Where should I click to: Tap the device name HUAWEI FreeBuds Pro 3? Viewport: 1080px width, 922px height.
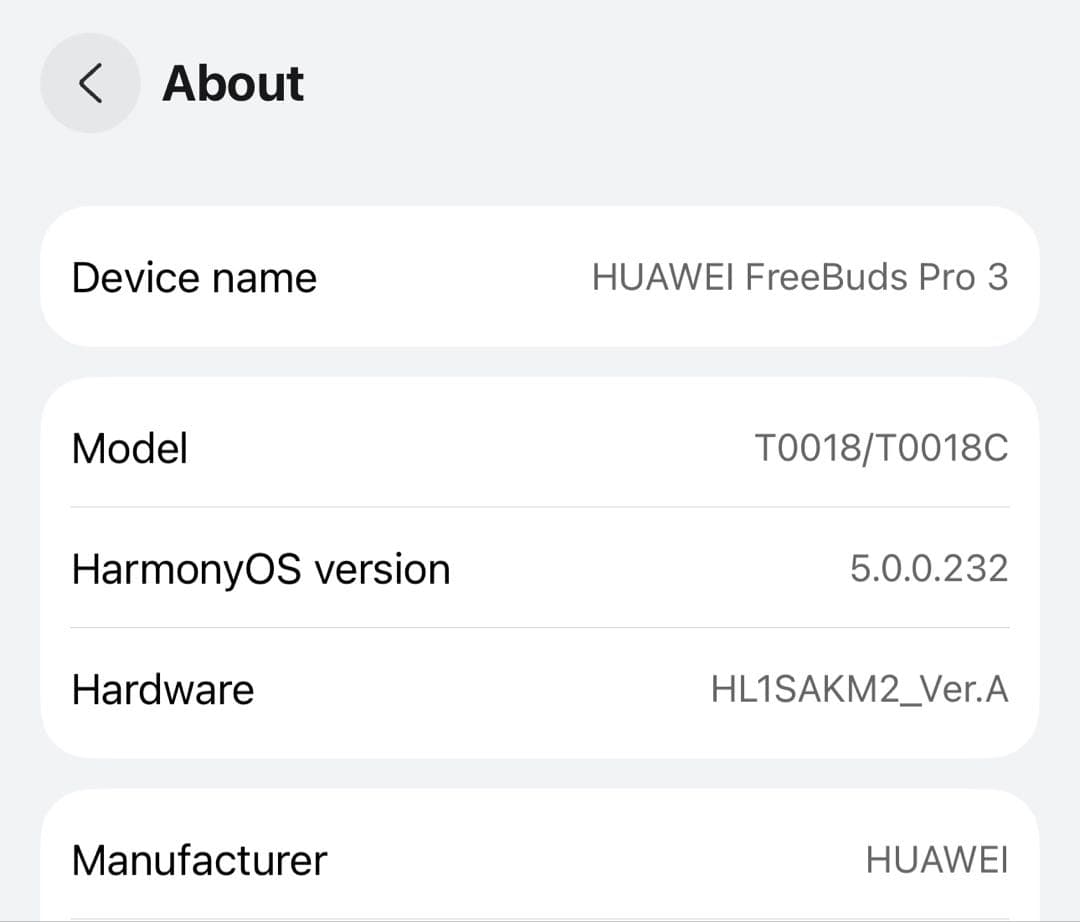coord(801,277)
